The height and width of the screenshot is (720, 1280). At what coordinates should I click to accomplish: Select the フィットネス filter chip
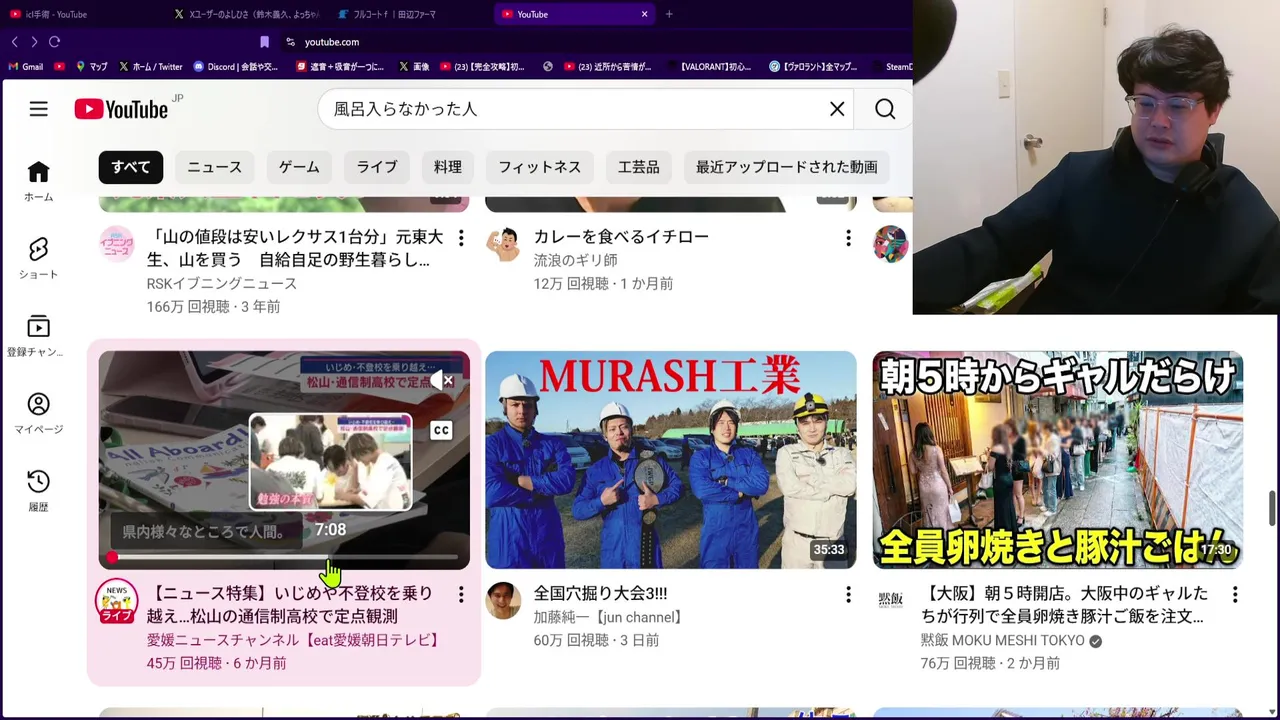(540, 167)
